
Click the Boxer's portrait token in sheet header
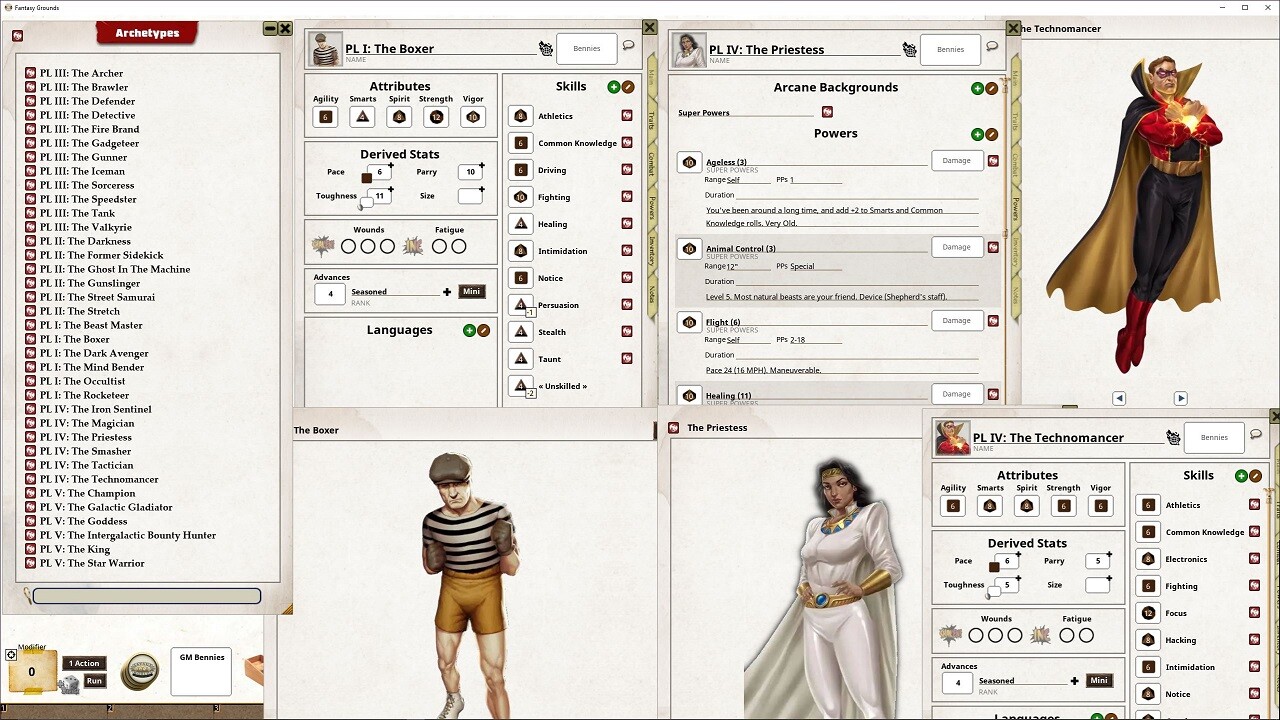click(x=326, y=49)
